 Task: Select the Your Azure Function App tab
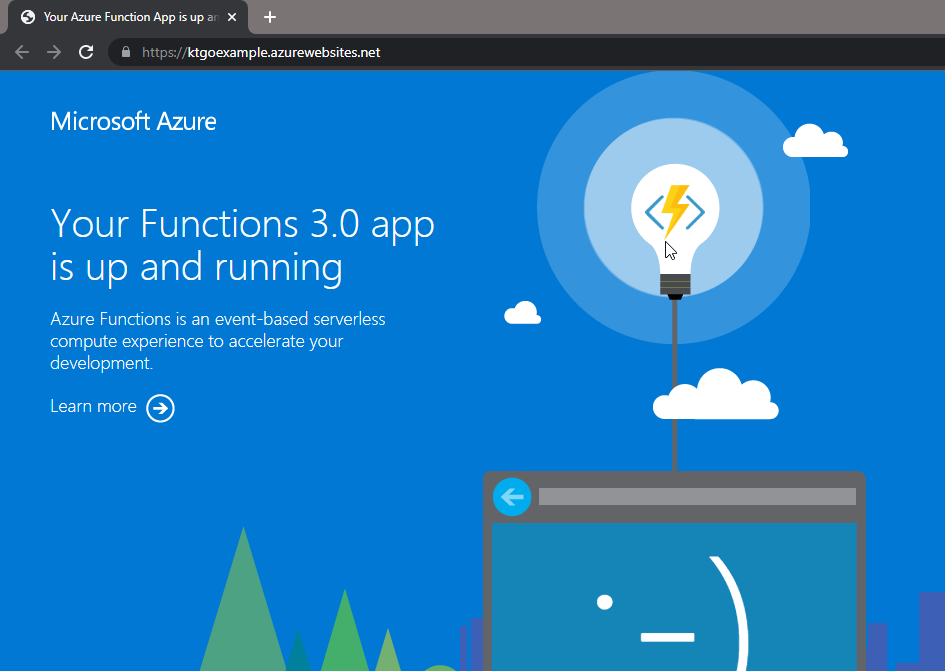[x=128, y=17]
